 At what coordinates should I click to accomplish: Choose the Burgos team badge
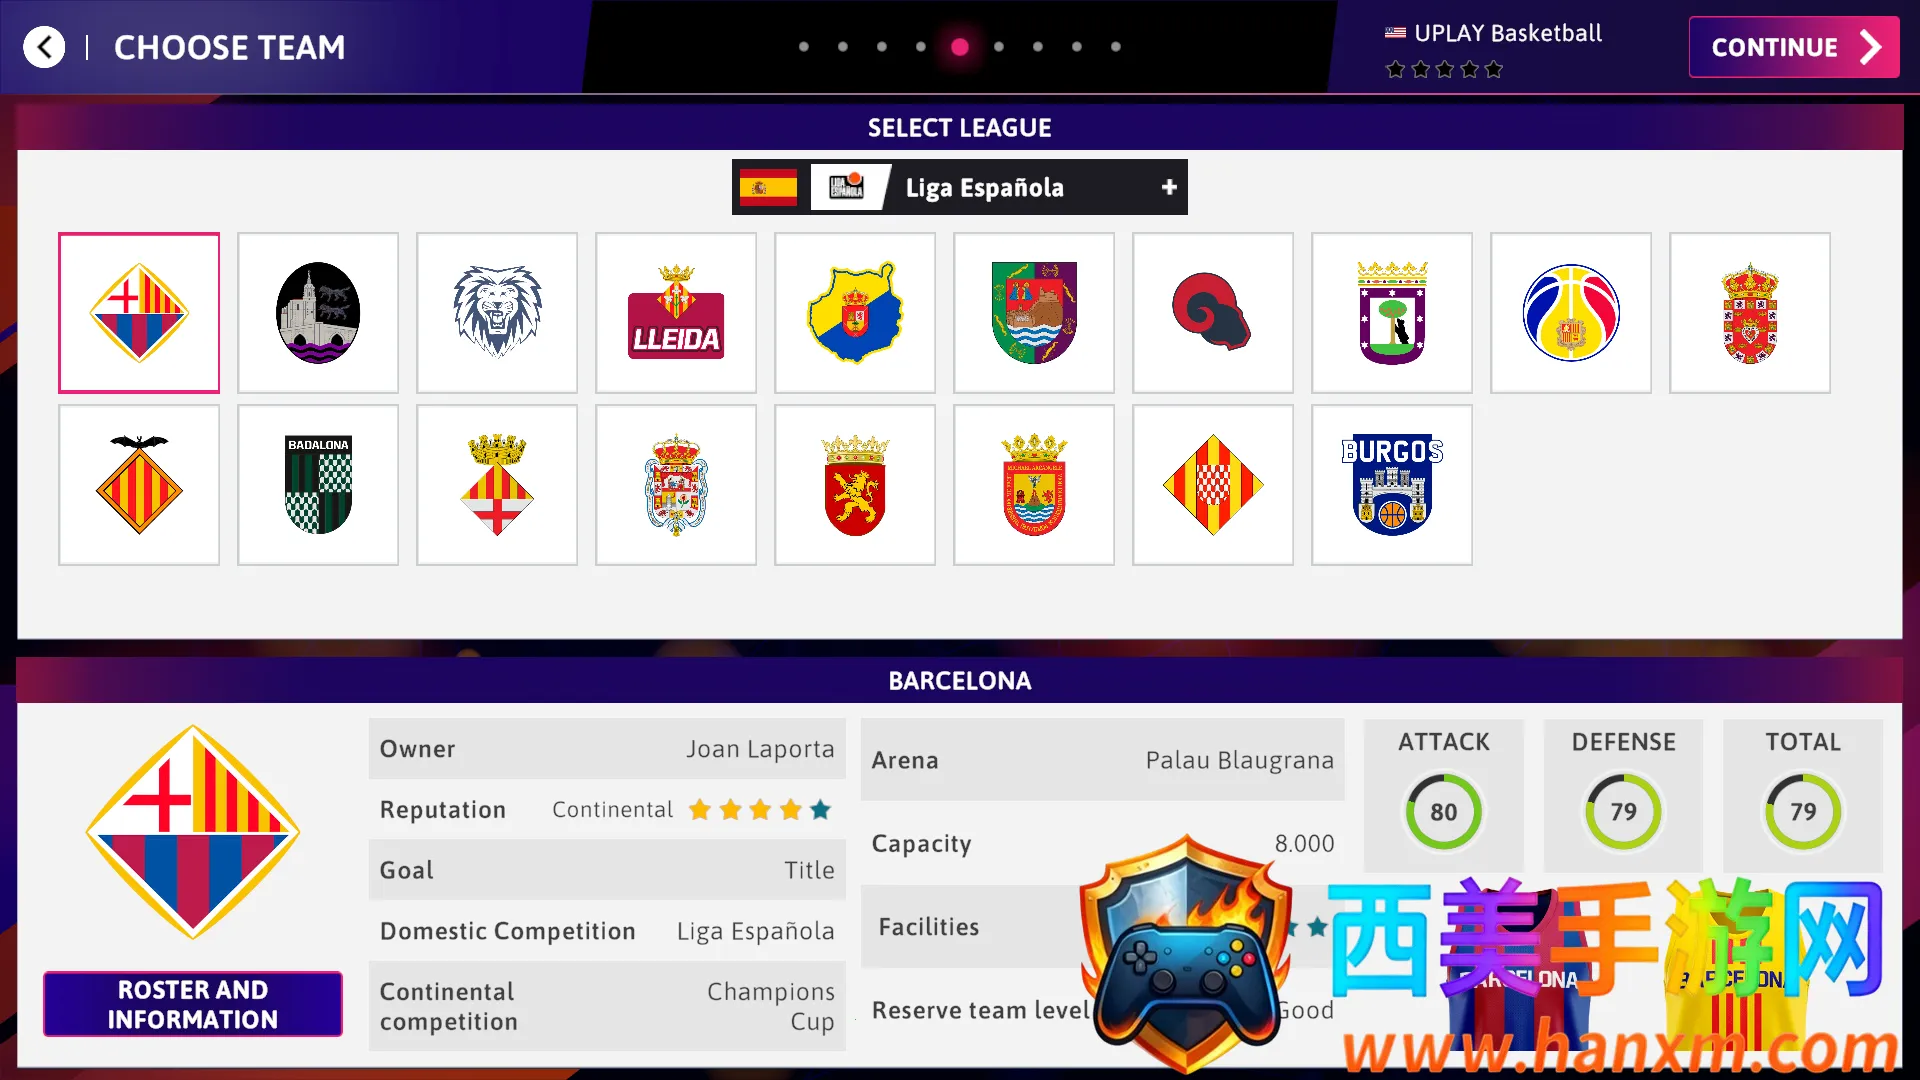point(1392,485)
